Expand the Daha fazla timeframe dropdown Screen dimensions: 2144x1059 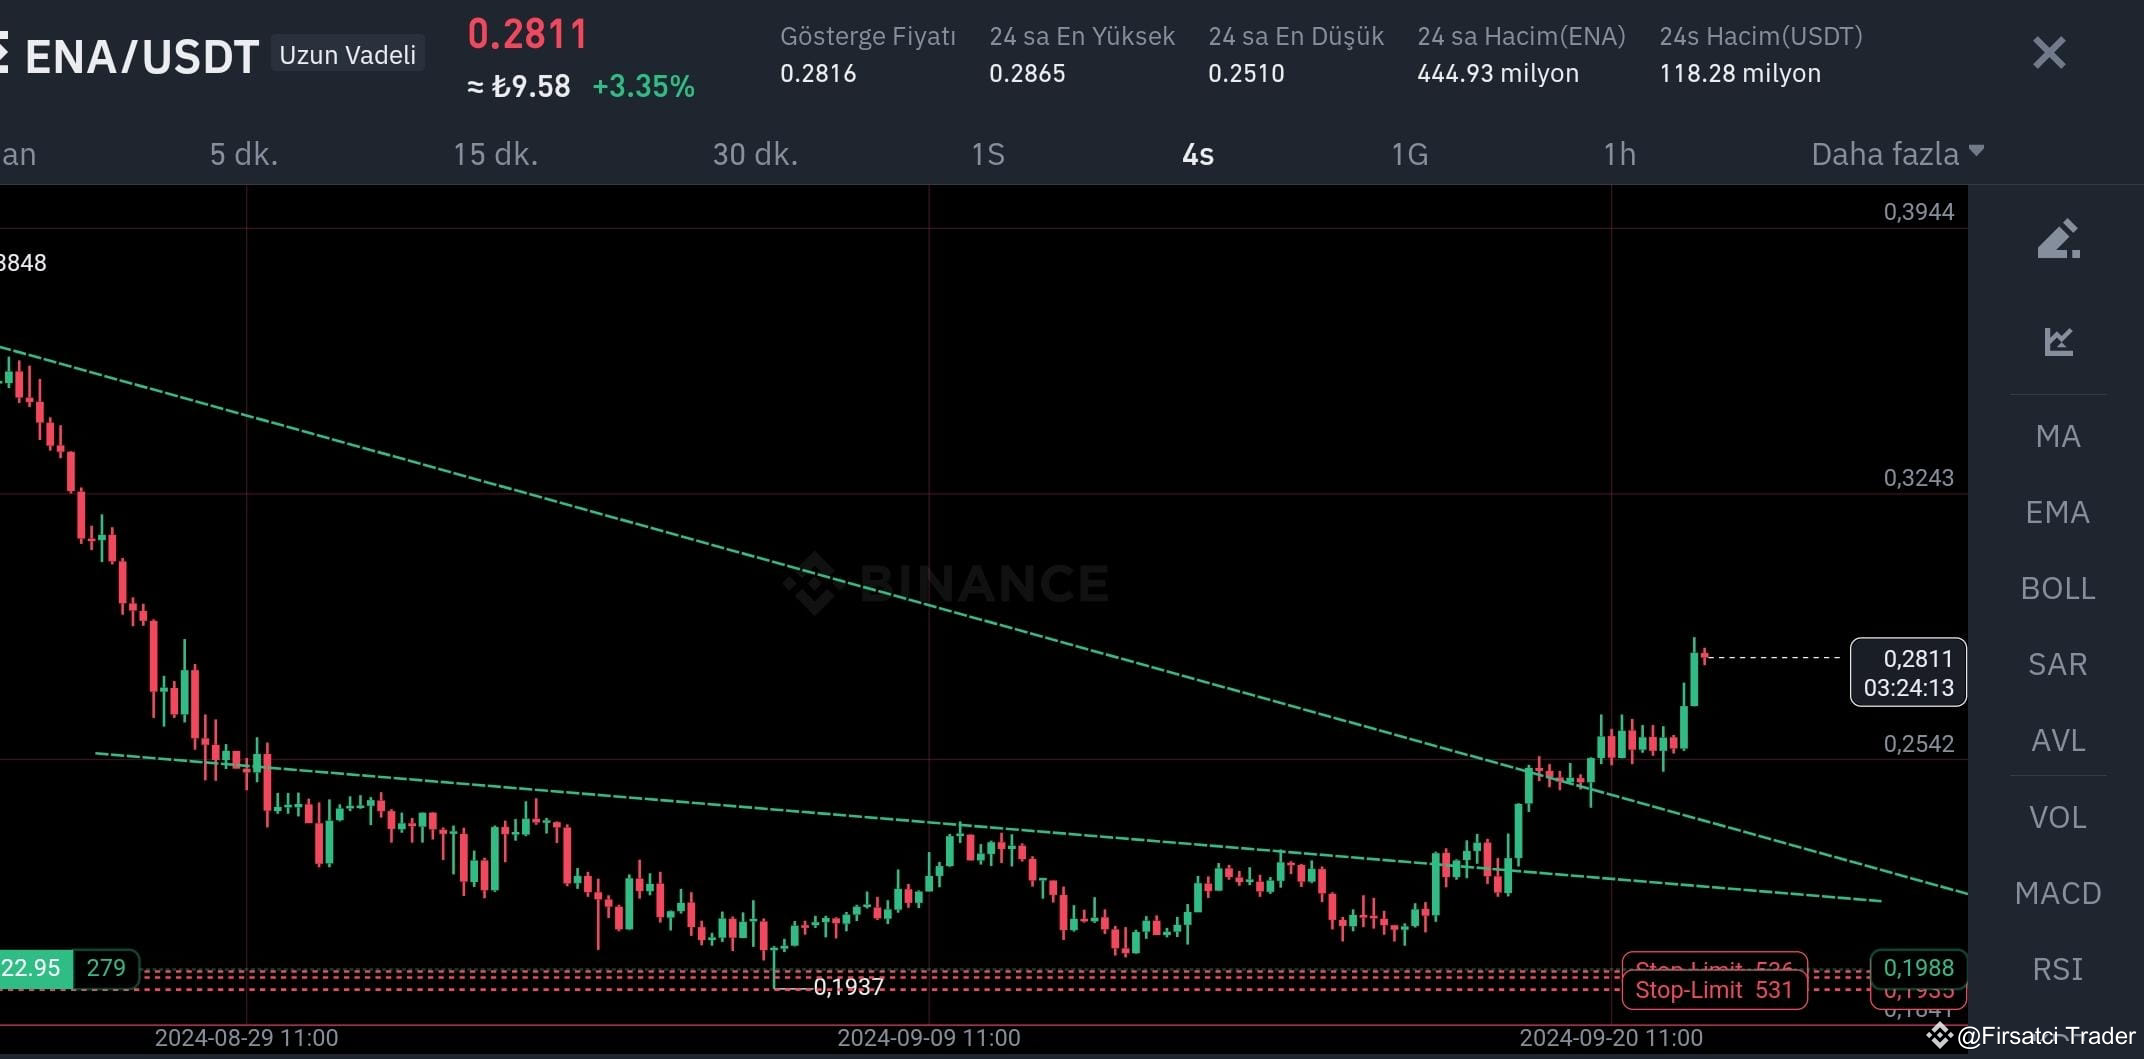(x=1897, y=154)
